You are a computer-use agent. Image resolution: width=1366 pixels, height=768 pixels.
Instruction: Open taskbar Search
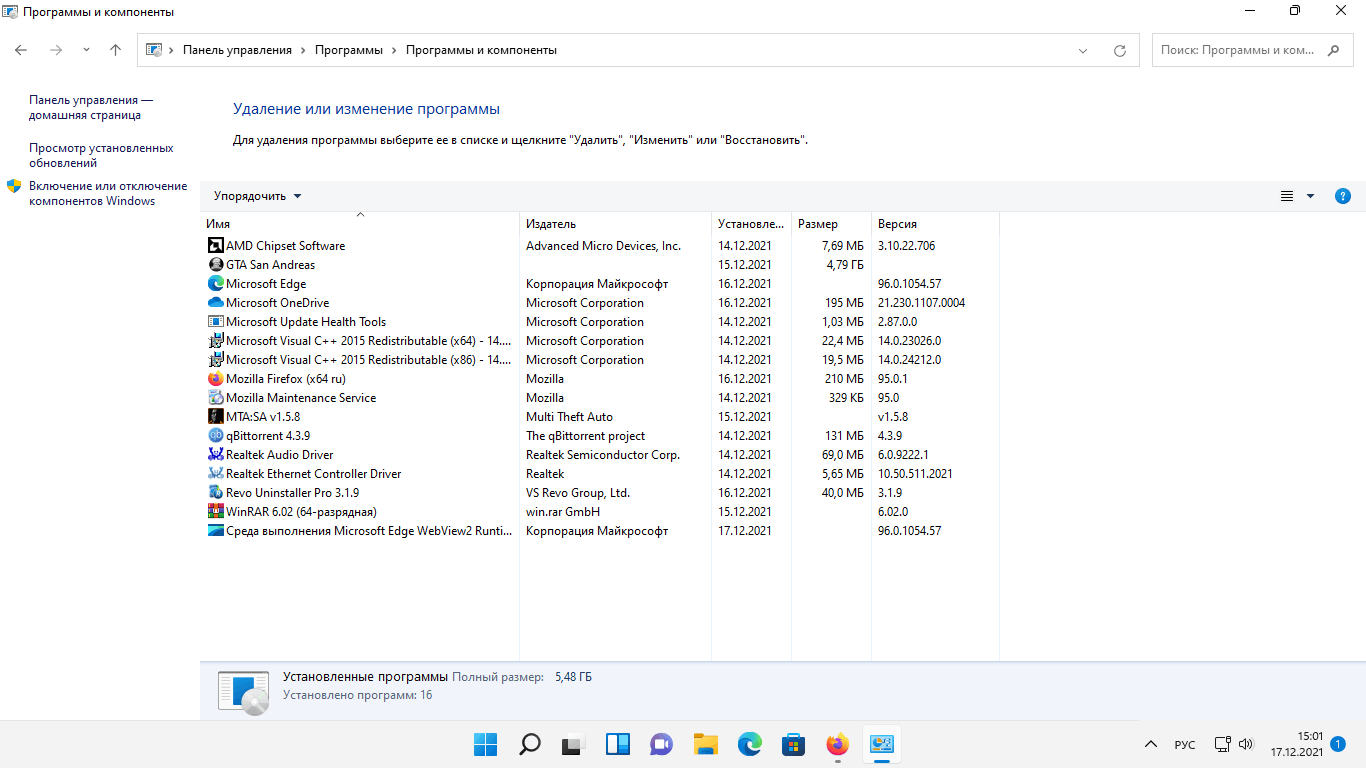tap(529, 744)
